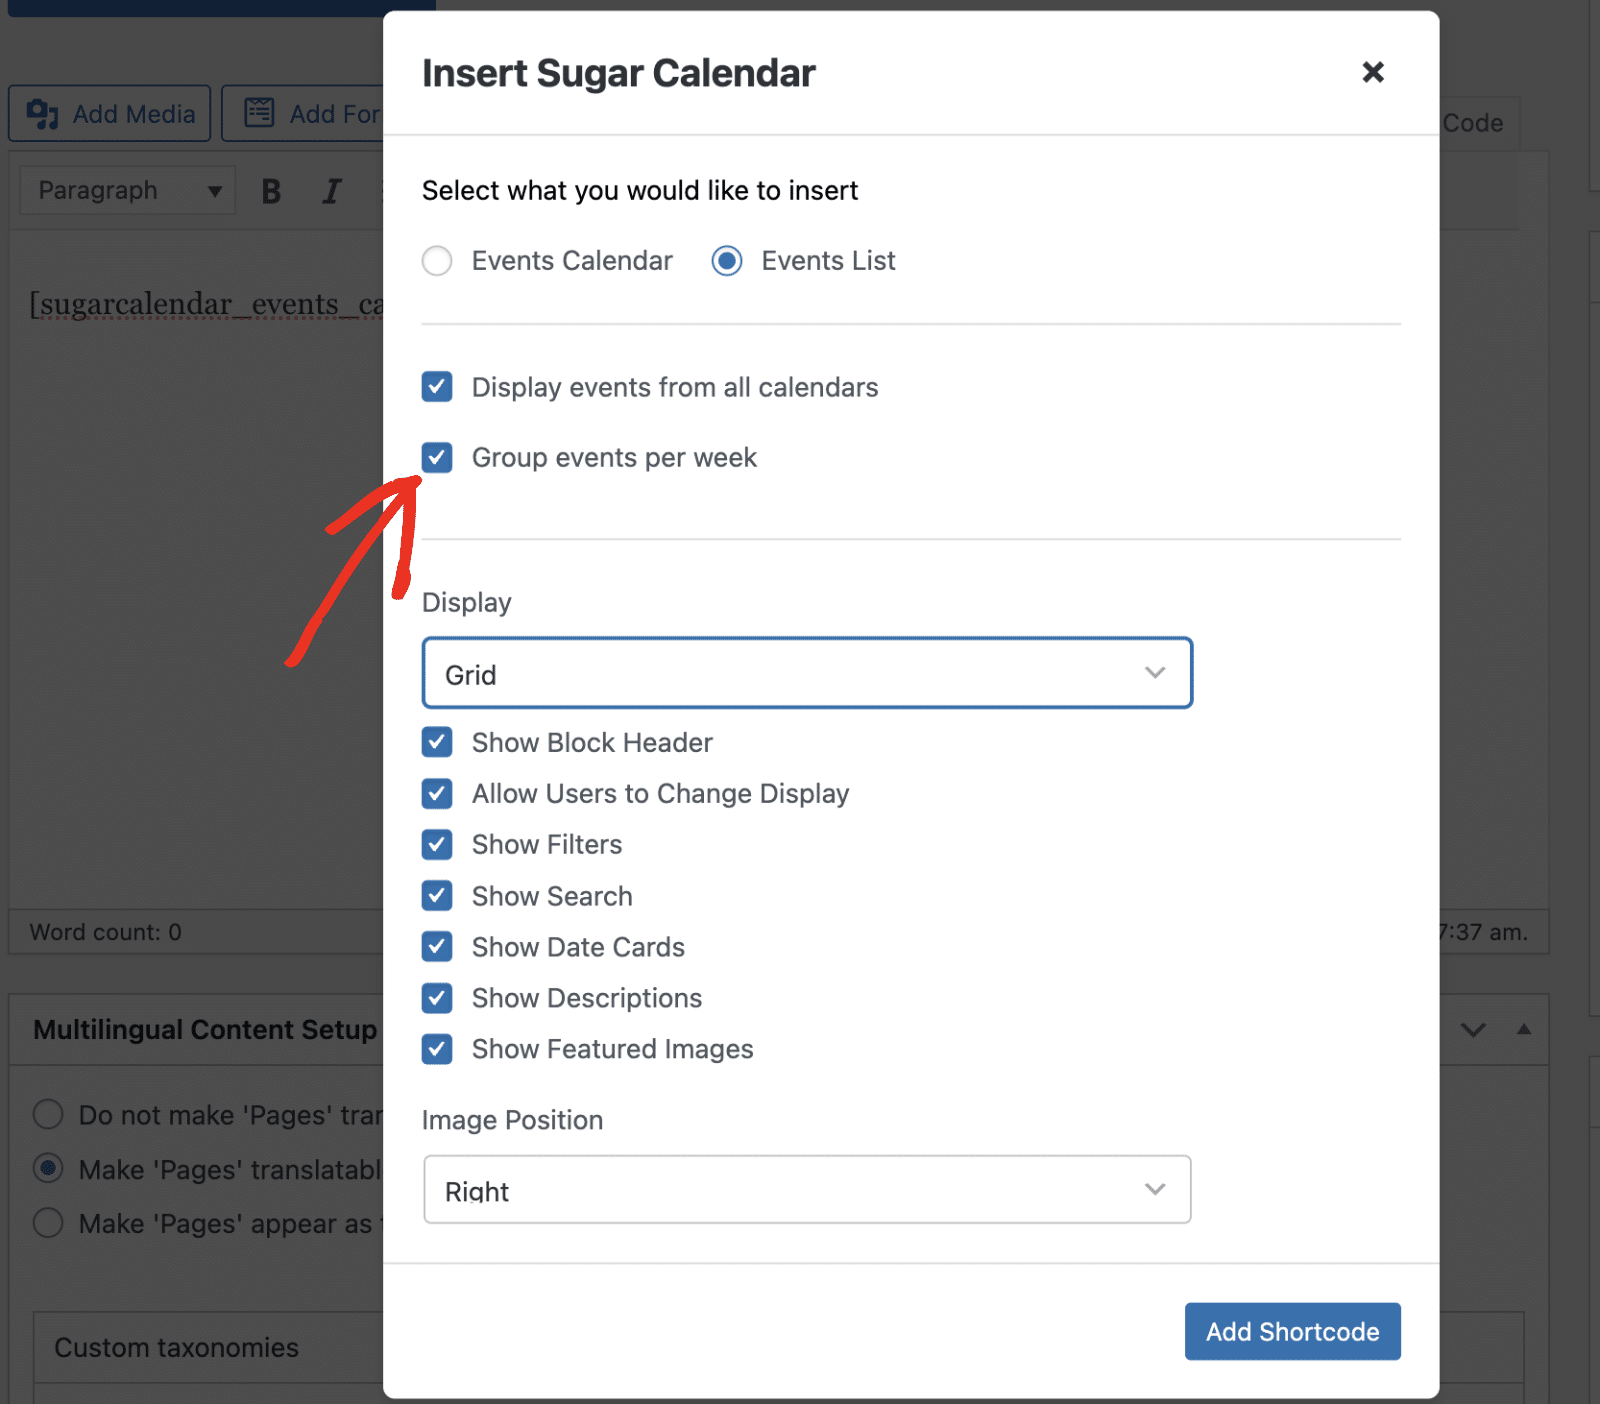The height and width of the screenshot is (1404, 1600).
Task: Uncheck Allow Users to Change Display
Action: (437, 793)
